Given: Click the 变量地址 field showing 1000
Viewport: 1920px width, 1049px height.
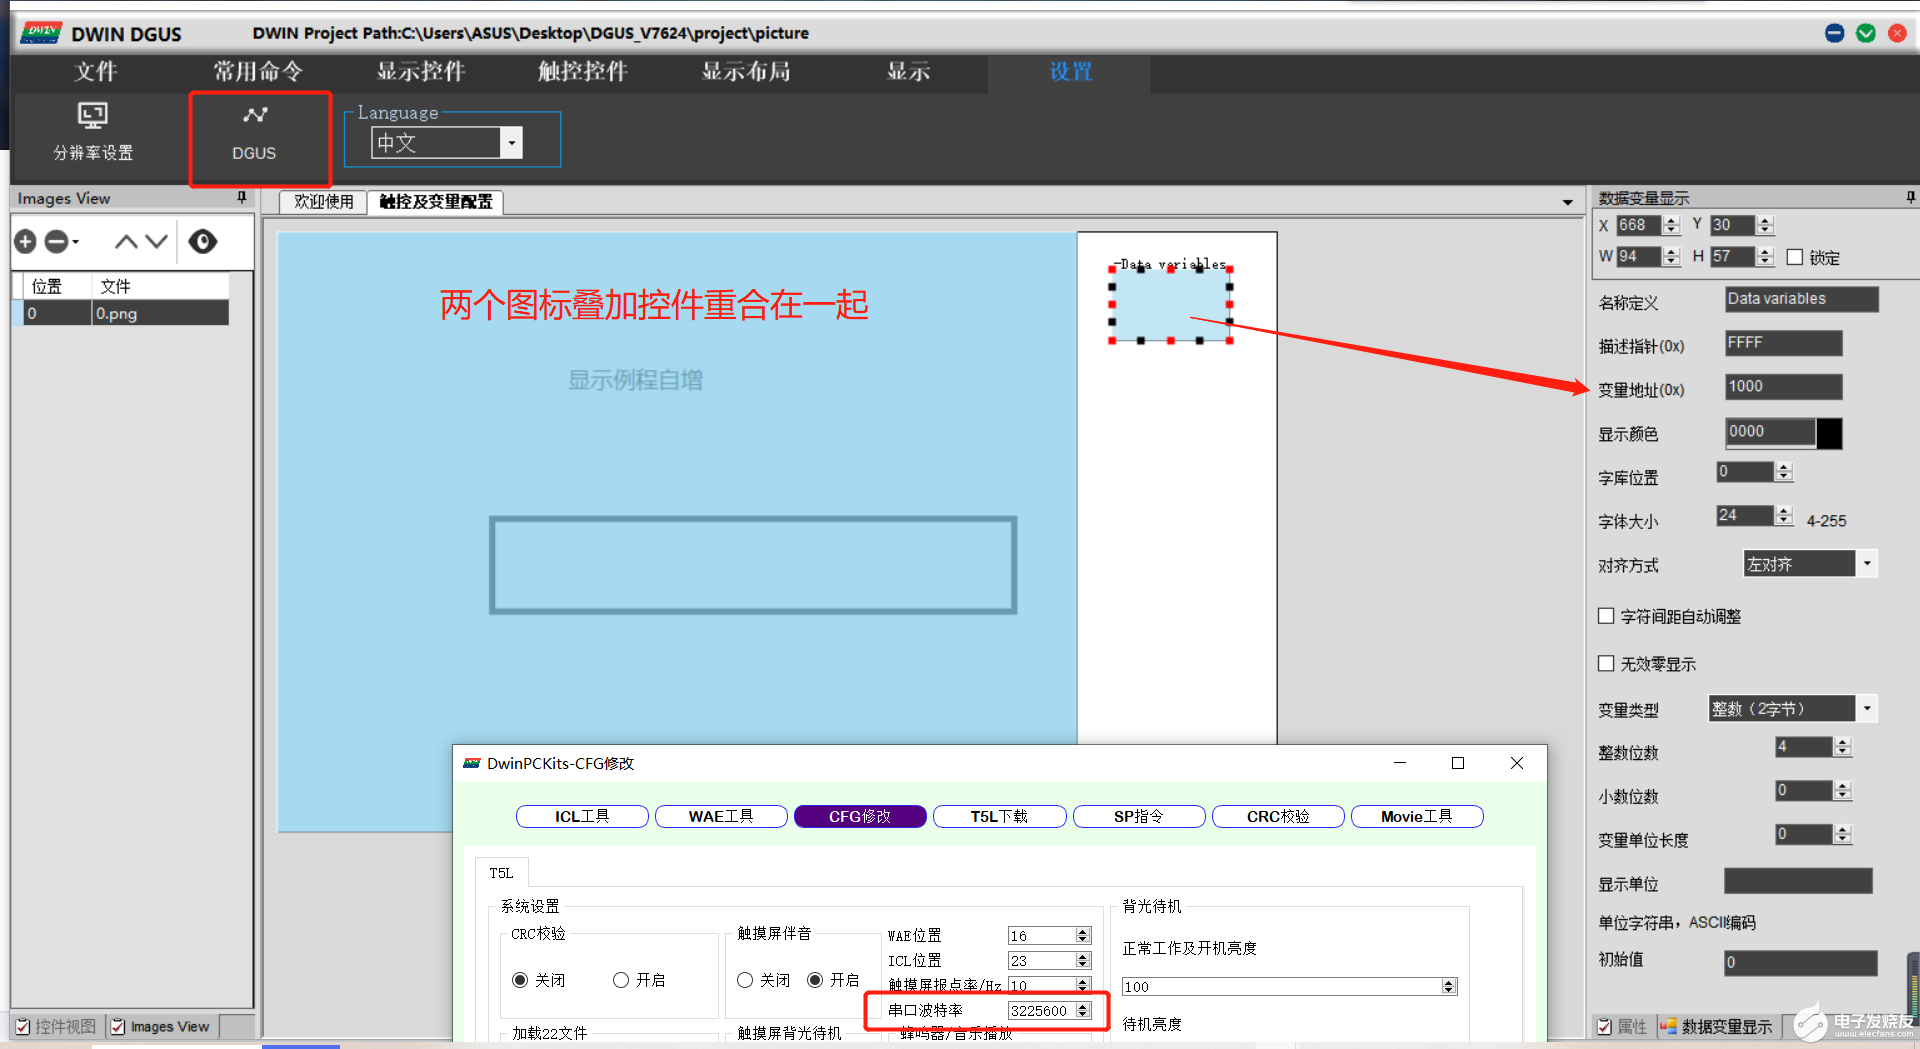Looking at the screenshot, I should (x=1784, y=387).
